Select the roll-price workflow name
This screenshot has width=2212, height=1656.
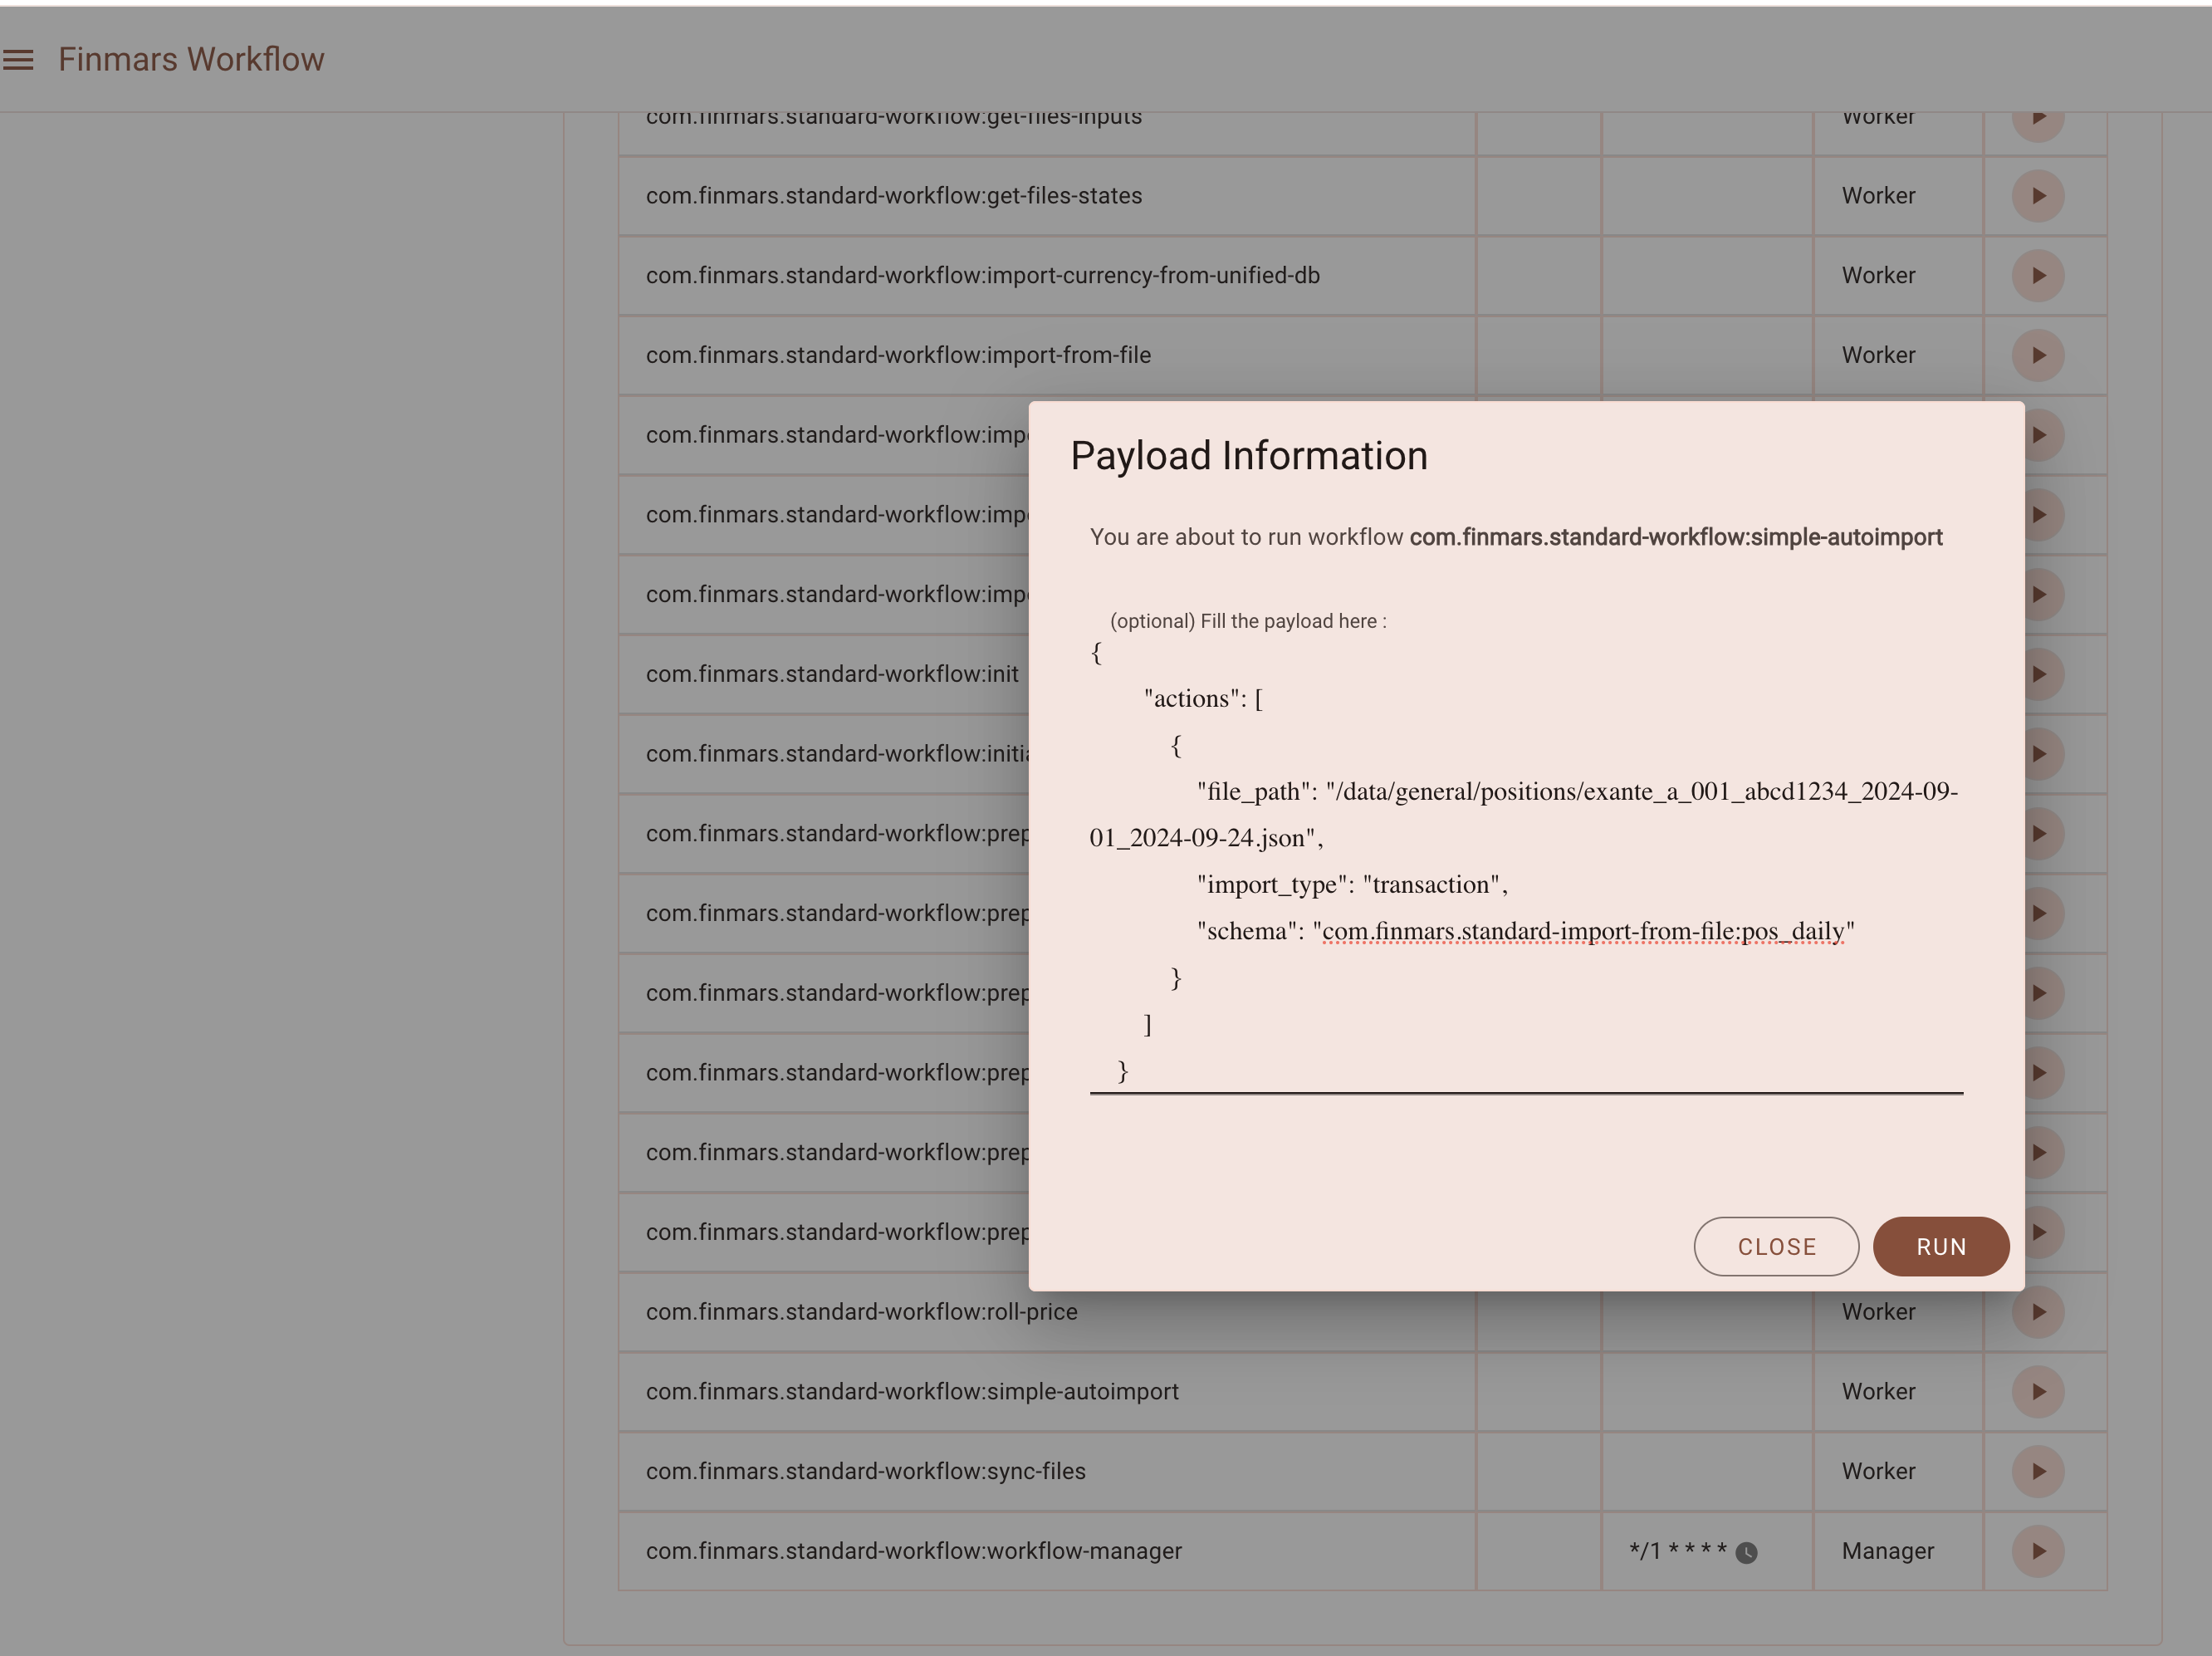pos(862,1312)
